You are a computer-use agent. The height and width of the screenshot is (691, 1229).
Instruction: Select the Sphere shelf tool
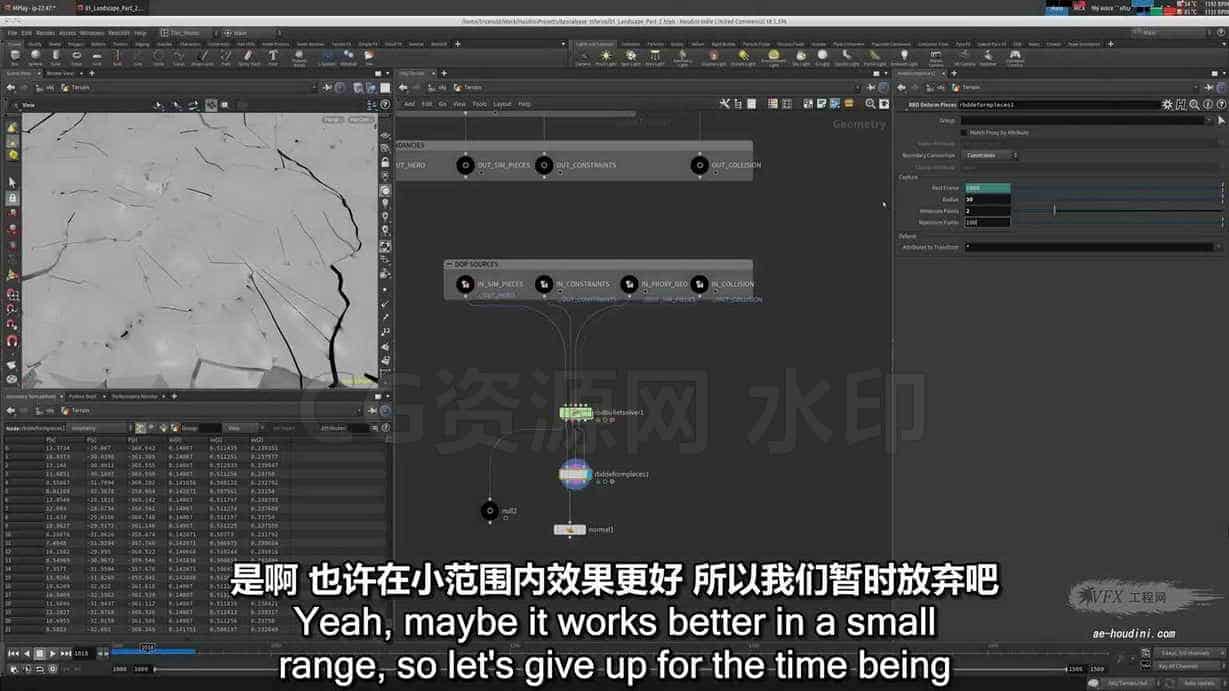(36, 57)
